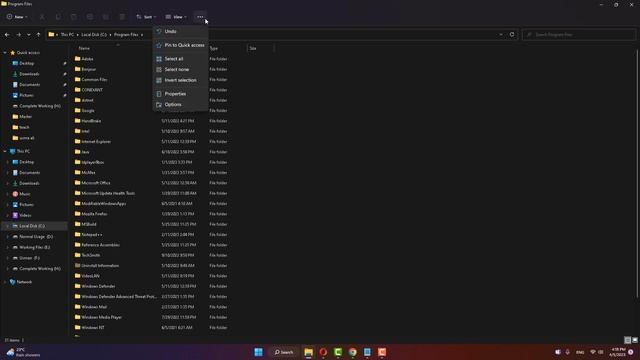Image resolution: width=640 pixels, height=360 pixels.
Task: Open the View dropdown
Action: [176, 17]
